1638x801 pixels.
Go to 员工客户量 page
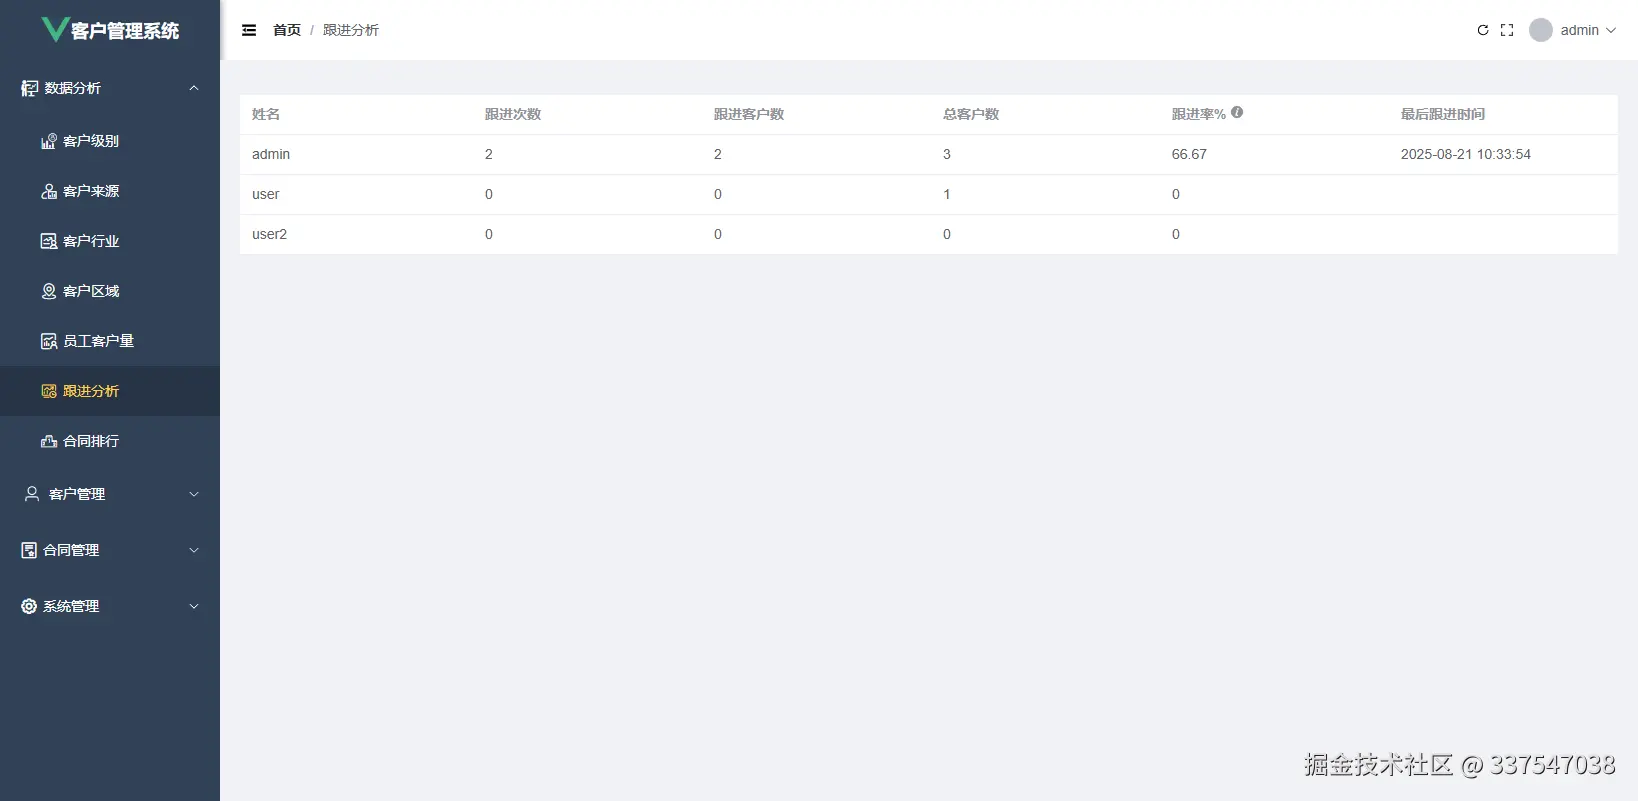tap(98, 341)
